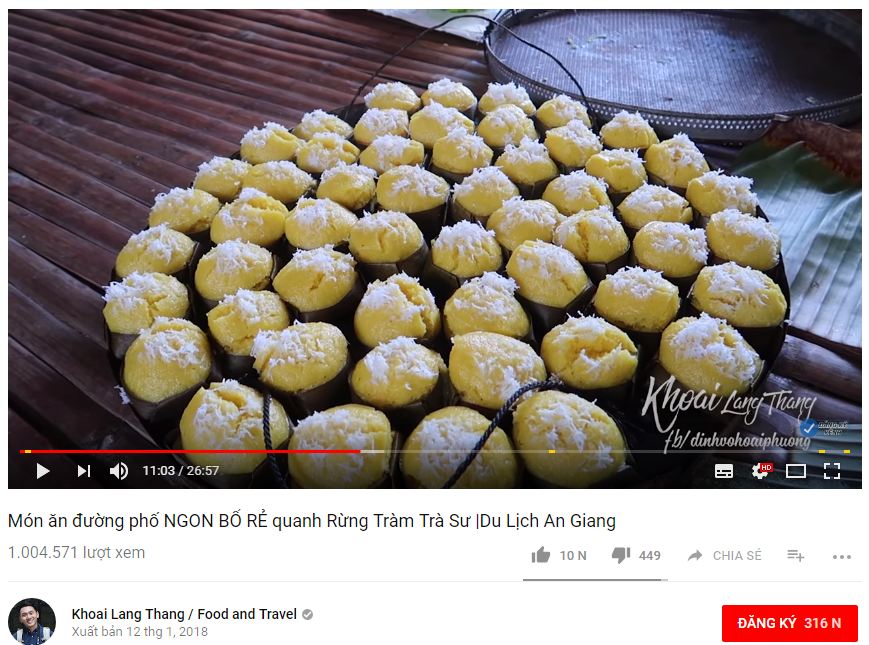Open Khoai Lang Thang channel page
The image size is (869, 645).
(184, 614)
